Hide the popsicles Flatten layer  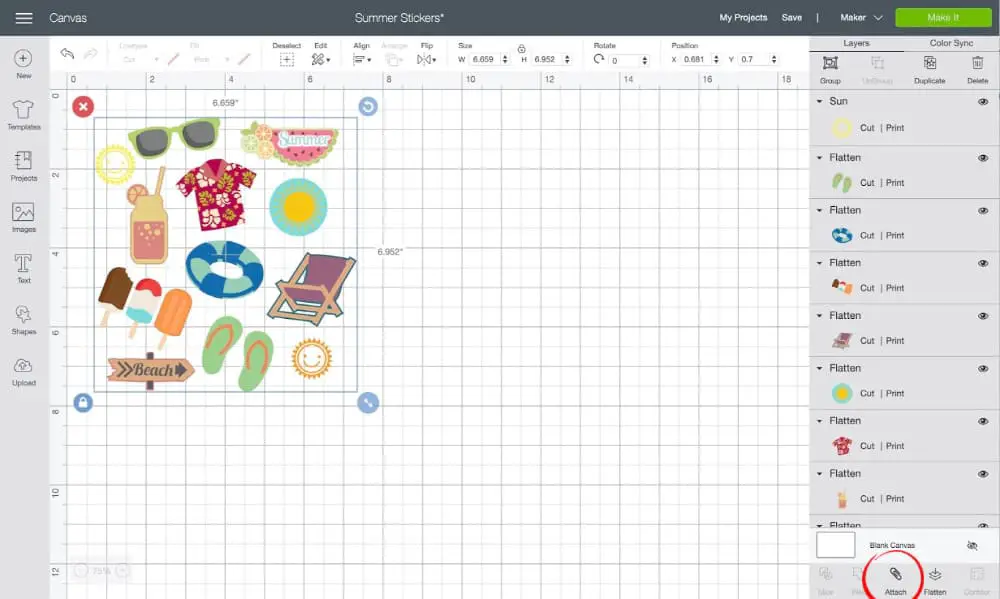(x=983, y=263)
